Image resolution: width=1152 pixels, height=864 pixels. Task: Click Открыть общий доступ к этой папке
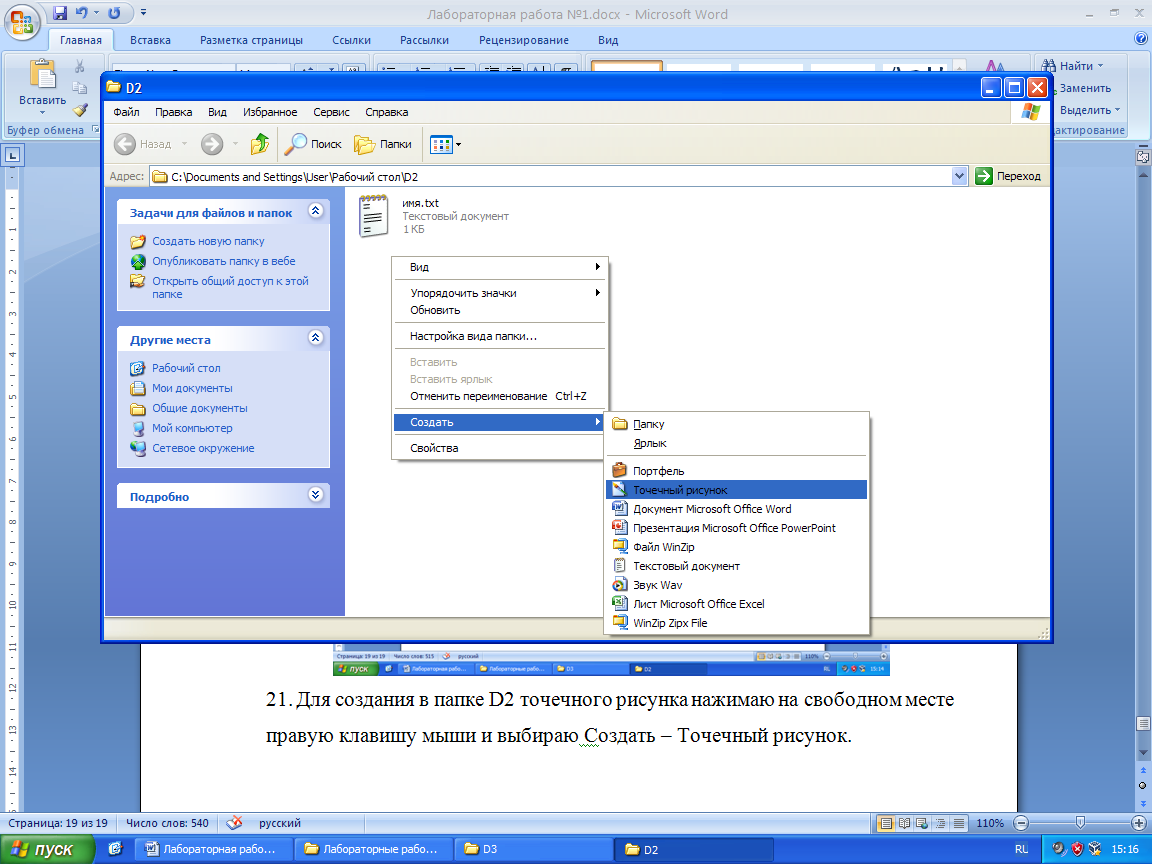point(230,287)
